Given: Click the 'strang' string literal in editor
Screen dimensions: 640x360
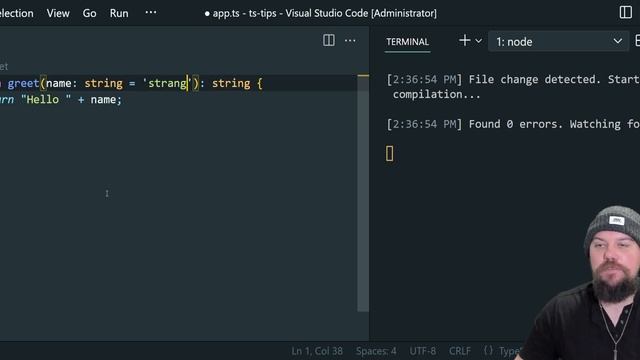Looking at the screenshot, I should point(167,84).
